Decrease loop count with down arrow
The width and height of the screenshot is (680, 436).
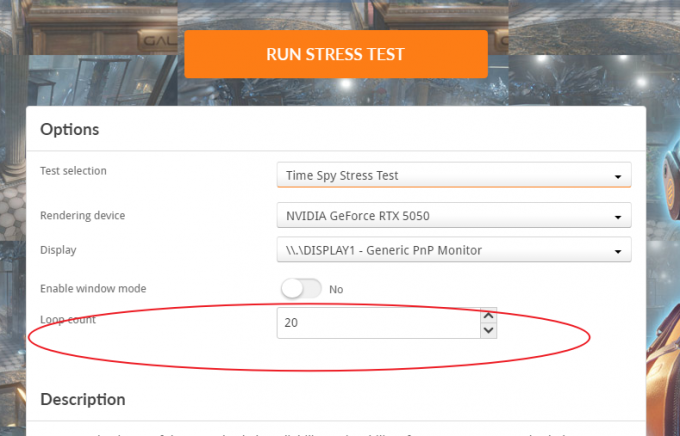489,331
